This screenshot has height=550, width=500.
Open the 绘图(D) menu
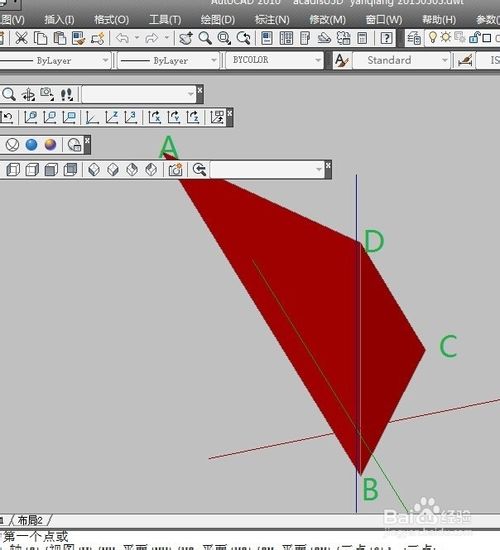[x=218, y=19]
